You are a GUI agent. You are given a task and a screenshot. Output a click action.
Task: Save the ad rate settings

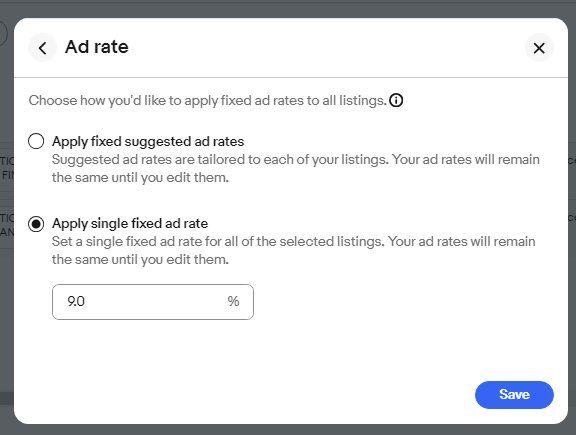coord(514,395)
